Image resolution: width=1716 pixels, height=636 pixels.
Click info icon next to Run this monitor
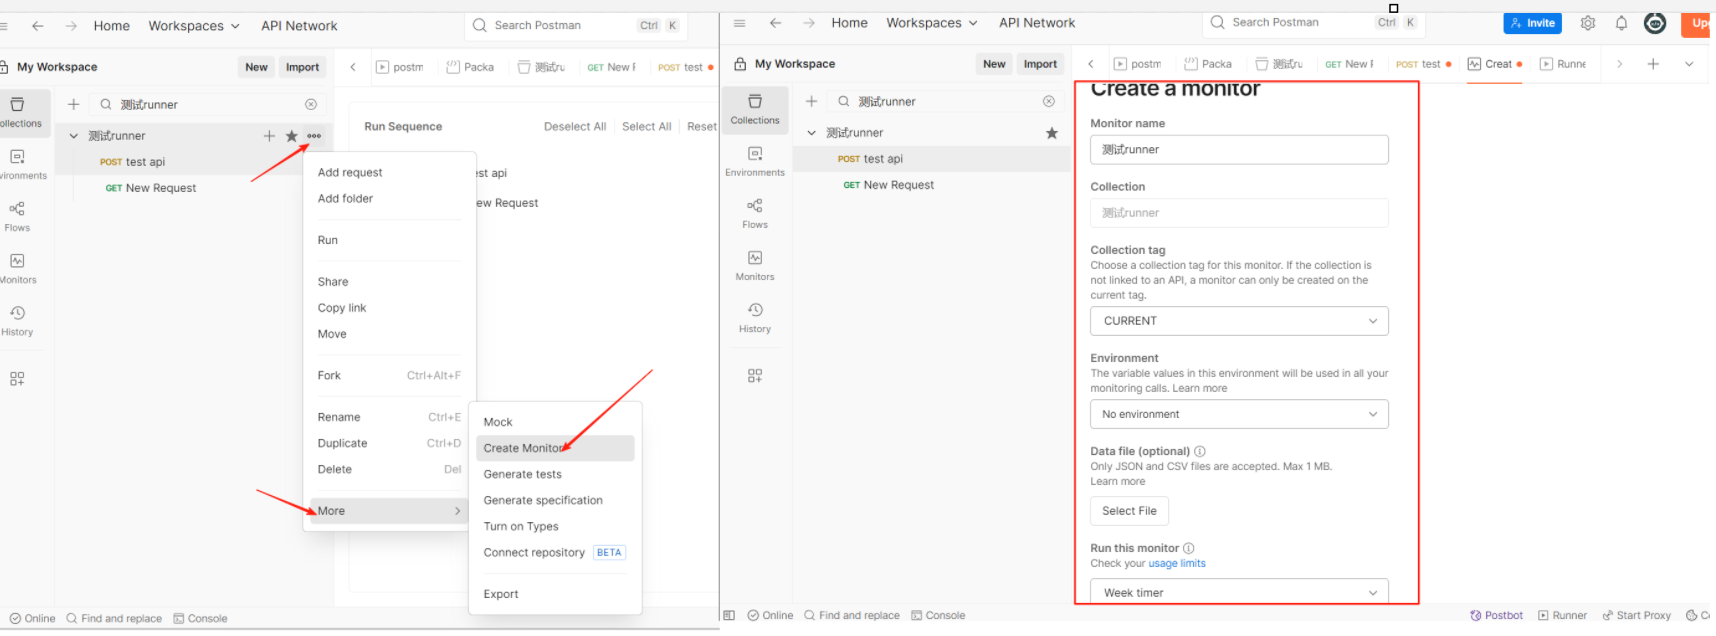pos(1189,548)
